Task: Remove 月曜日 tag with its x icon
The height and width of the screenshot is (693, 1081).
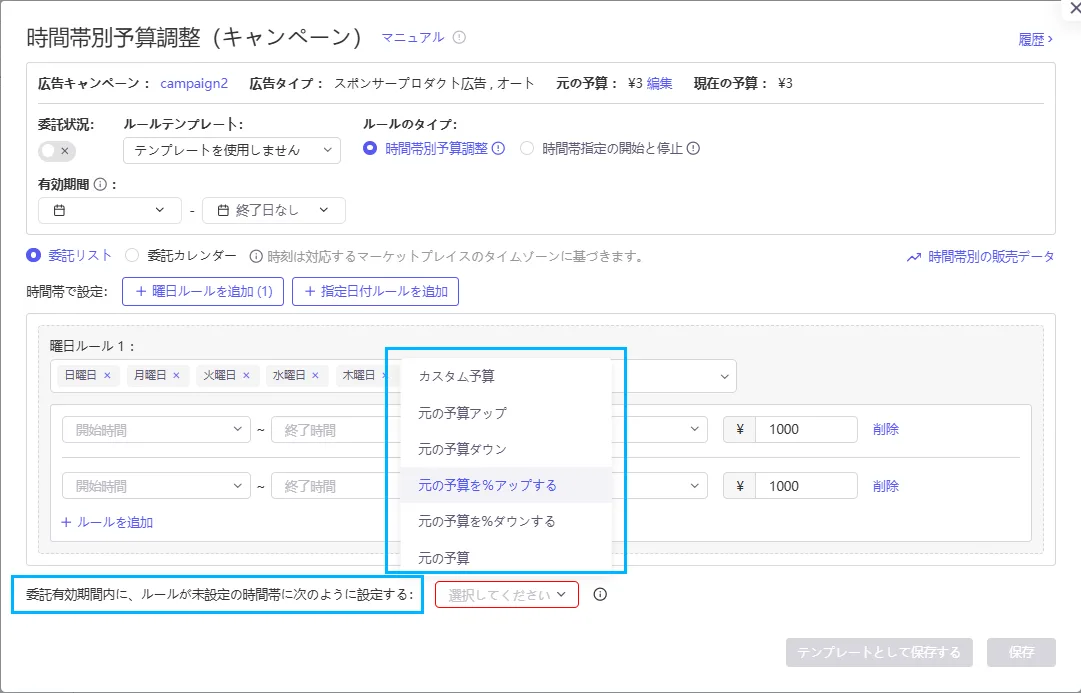Action: [176, 375]
